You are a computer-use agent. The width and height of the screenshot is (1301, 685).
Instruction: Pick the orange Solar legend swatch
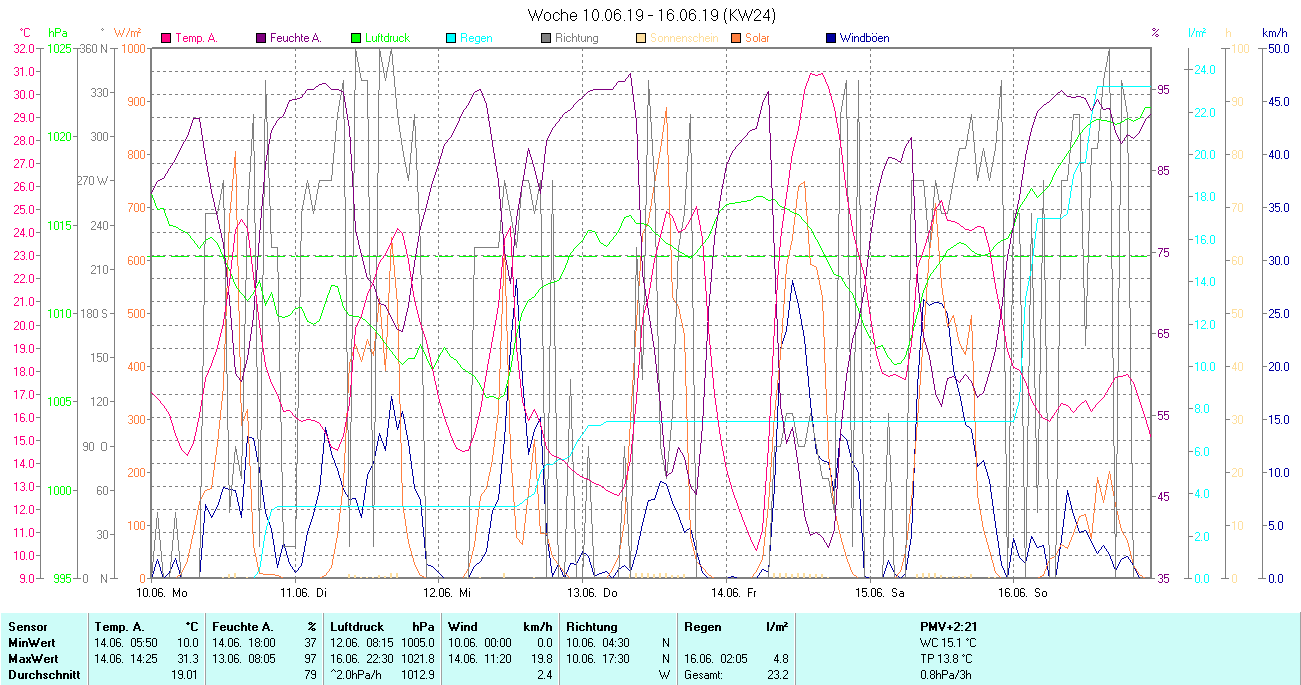[x=737, y=38]
